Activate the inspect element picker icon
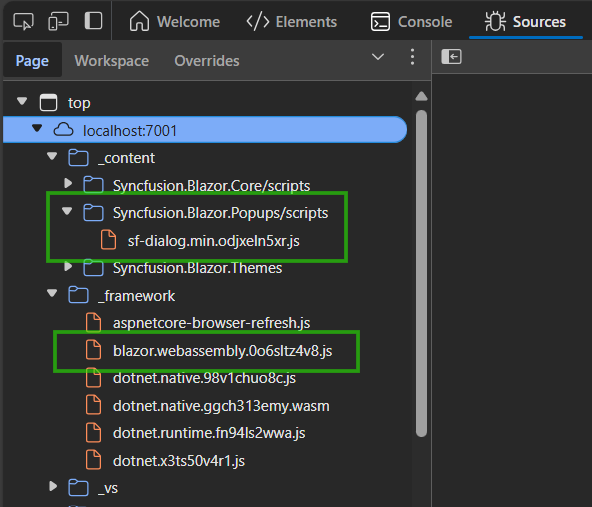The height and width of the screenshot is (507, 592). point(23,21)
